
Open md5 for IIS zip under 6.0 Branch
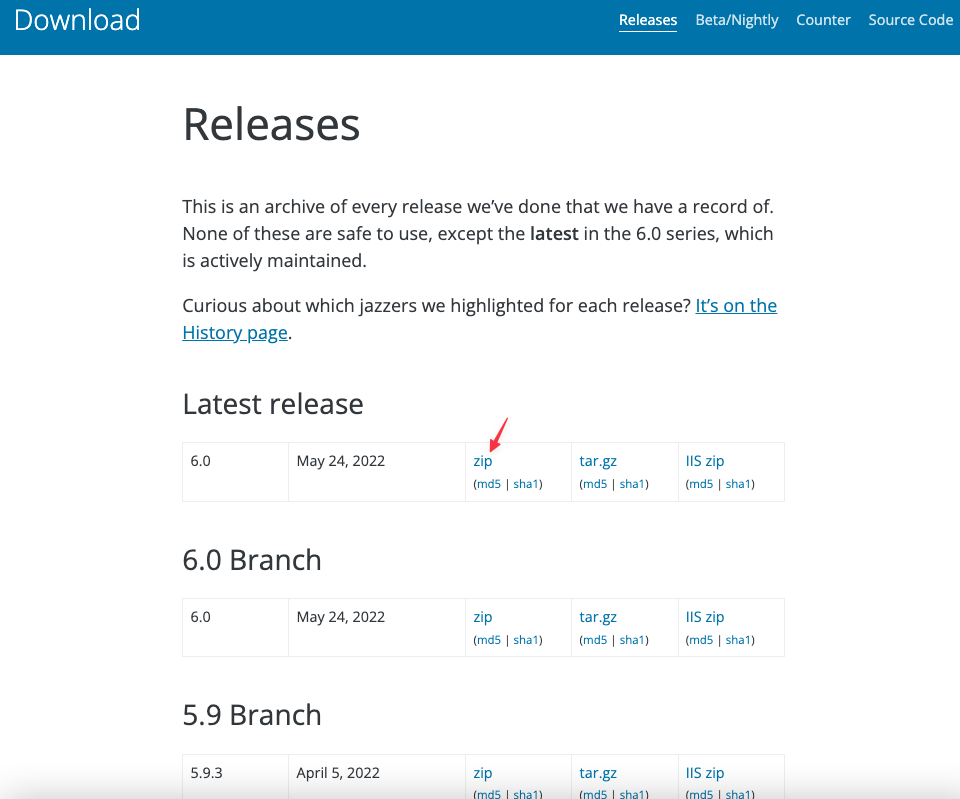pyautogui.click(x=701, y=640)
